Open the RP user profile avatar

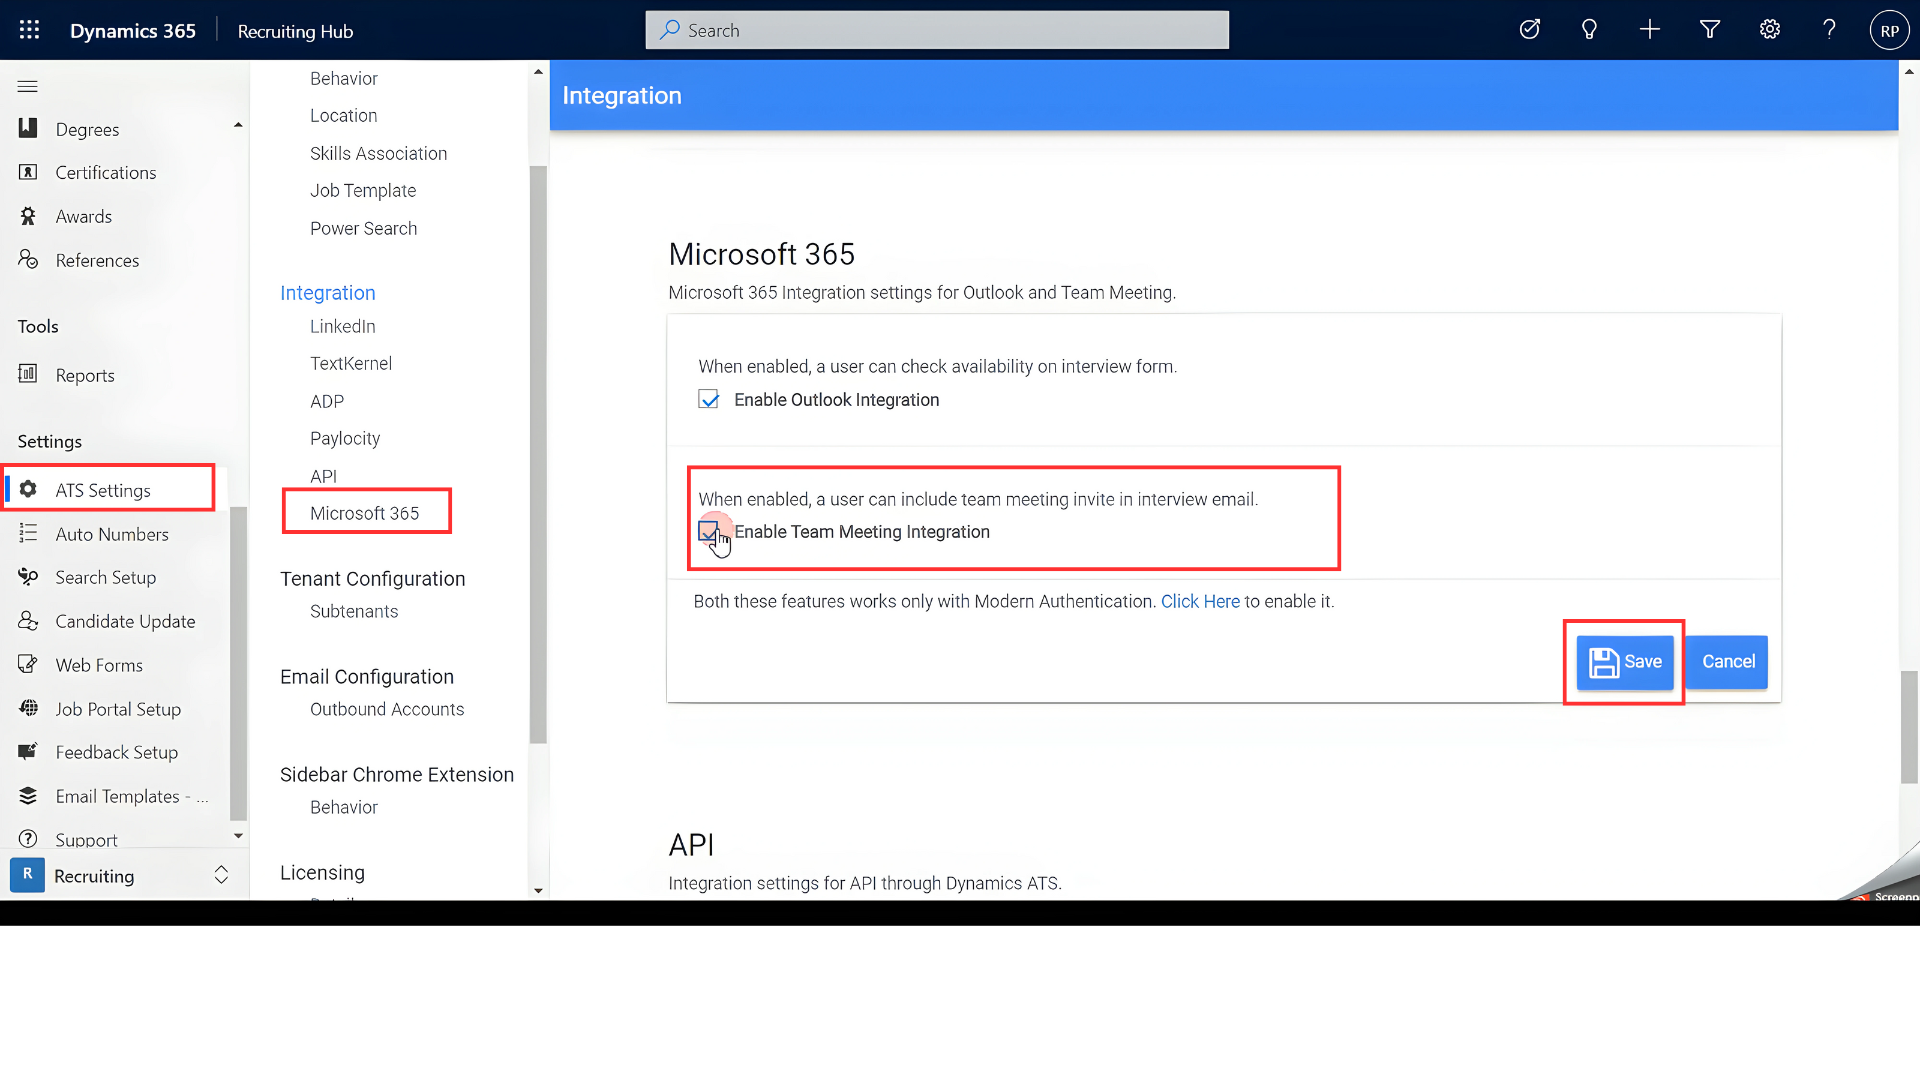pyautogui.click(x=1889, y=30)
